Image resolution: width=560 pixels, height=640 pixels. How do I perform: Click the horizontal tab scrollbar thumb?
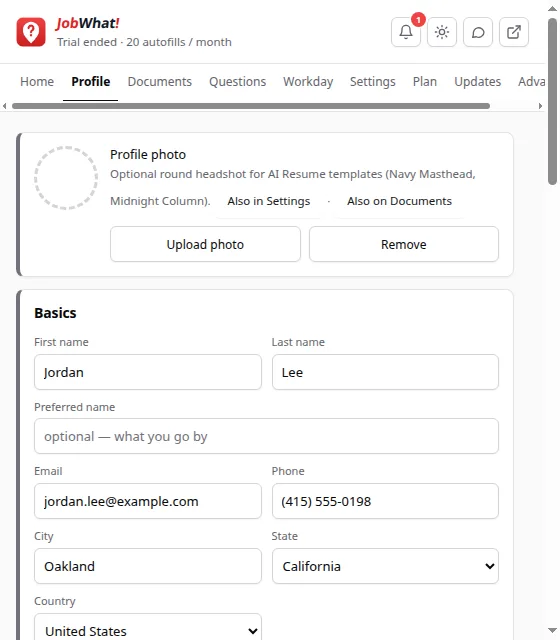click(251, 106)
